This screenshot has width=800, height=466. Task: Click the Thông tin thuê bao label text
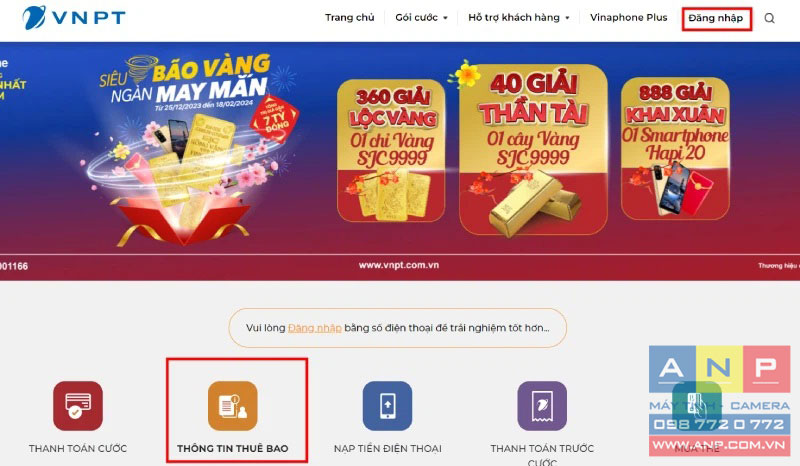[x=233, y=448]
